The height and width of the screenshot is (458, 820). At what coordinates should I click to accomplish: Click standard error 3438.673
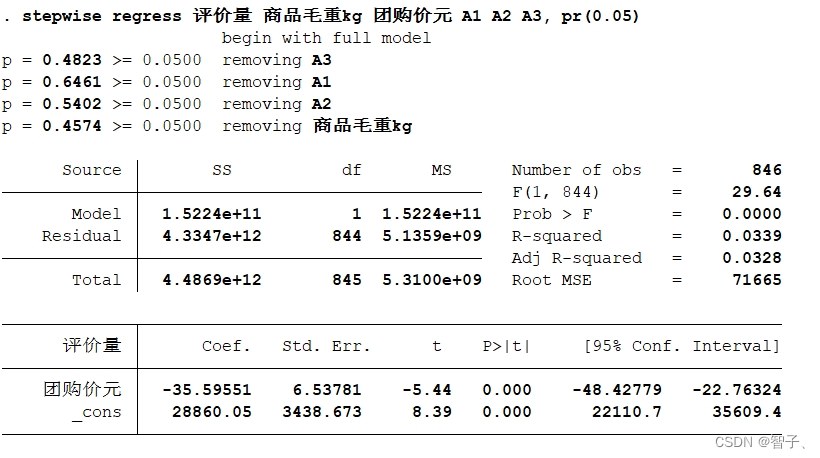(322, 411)
